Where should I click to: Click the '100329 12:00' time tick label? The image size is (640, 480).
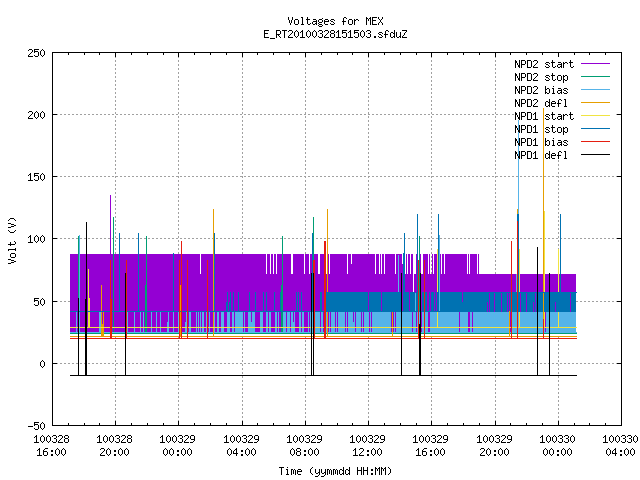[x=368, y=446]
